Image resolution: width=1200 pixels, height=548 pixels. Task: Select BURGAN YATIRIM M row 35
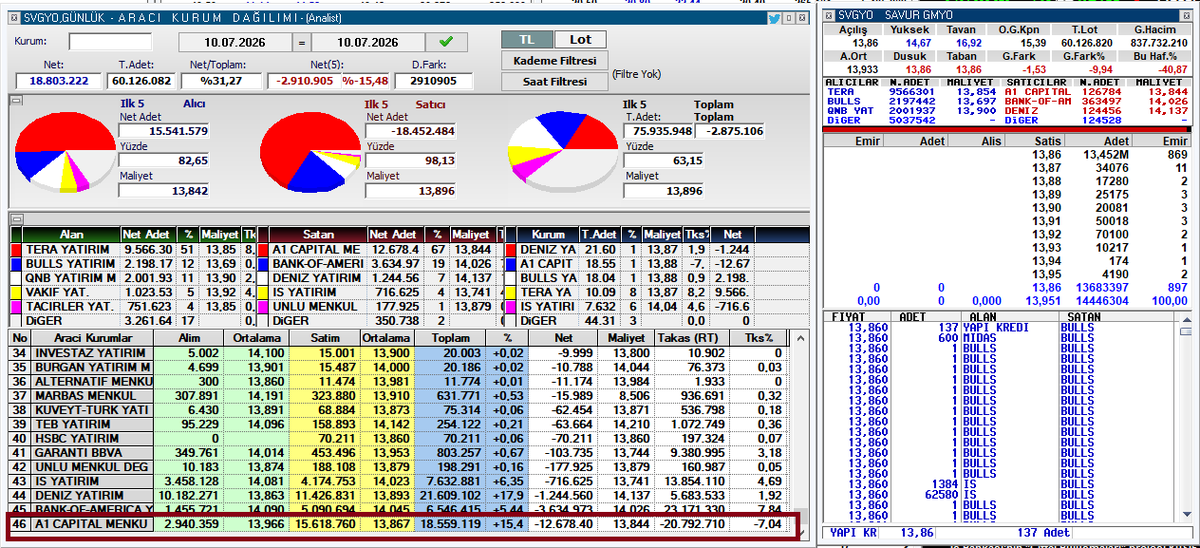click(400, 367)
